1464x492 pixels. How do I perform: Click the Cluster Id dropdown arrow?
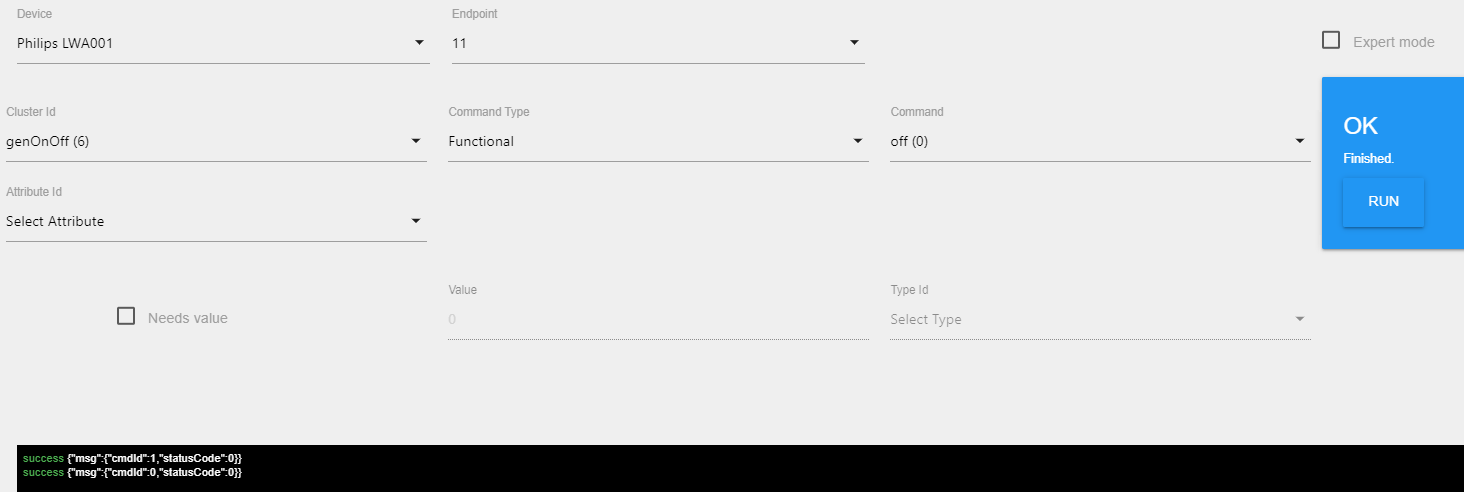(x=416, y=141)
